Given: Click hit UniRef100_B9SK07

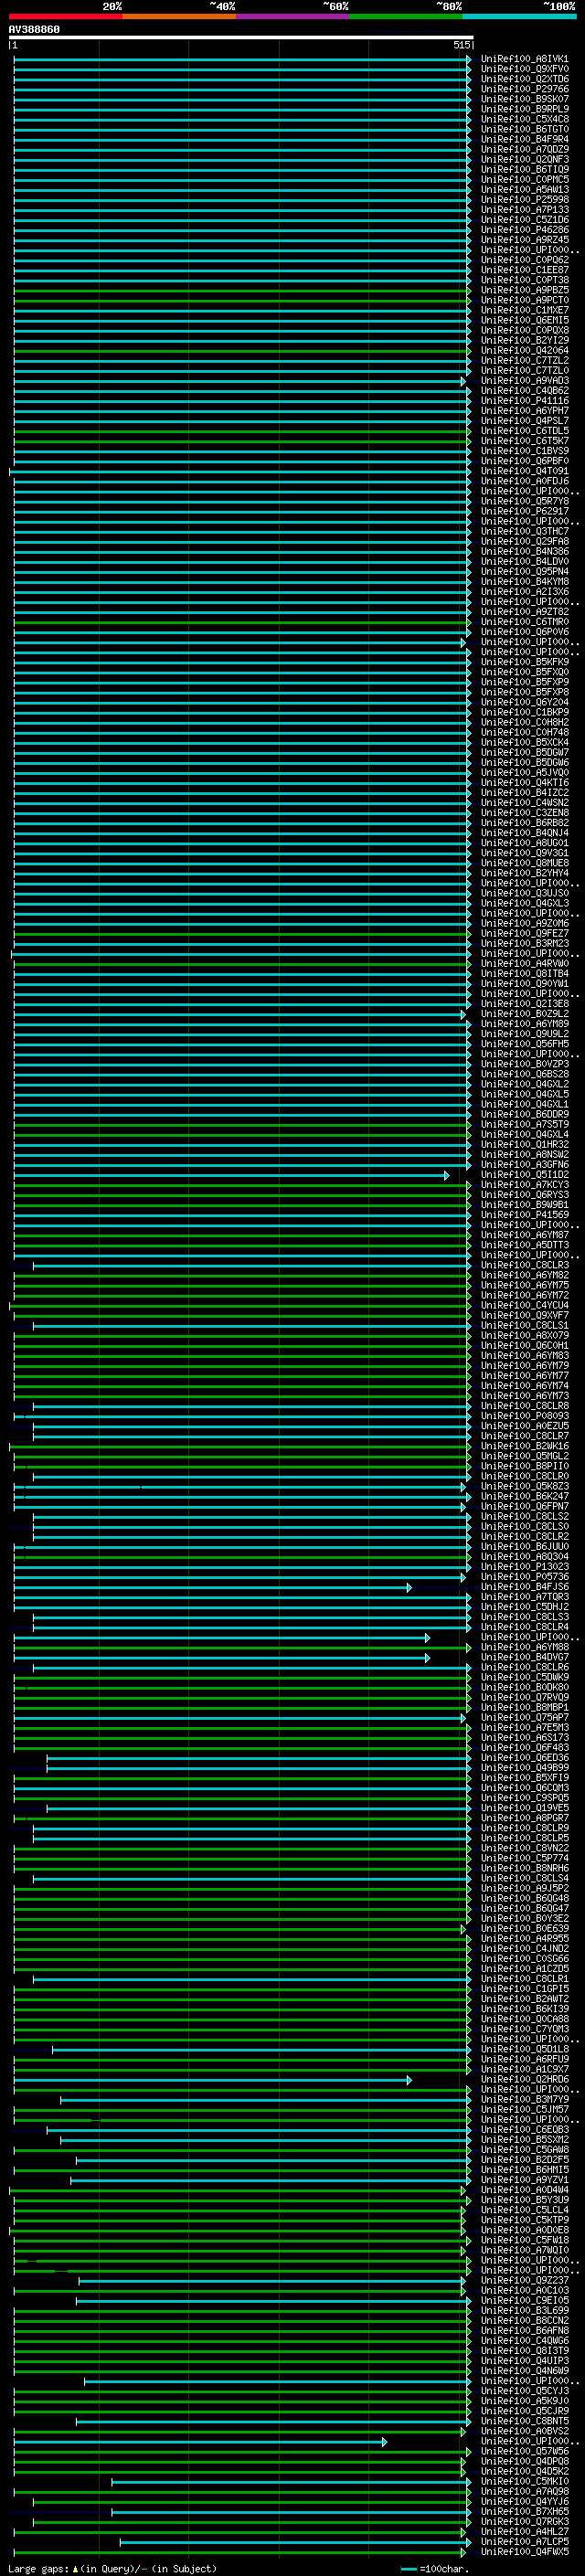Looking at the screenshot, I should pos(524,99).
